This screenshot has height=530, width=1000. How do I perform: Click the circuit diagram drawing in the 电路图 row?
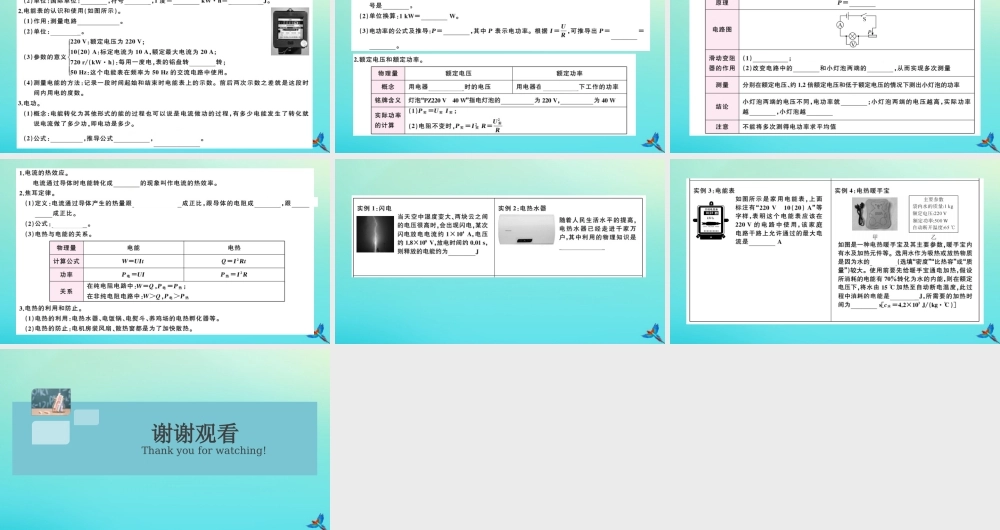tap(858, 29)
